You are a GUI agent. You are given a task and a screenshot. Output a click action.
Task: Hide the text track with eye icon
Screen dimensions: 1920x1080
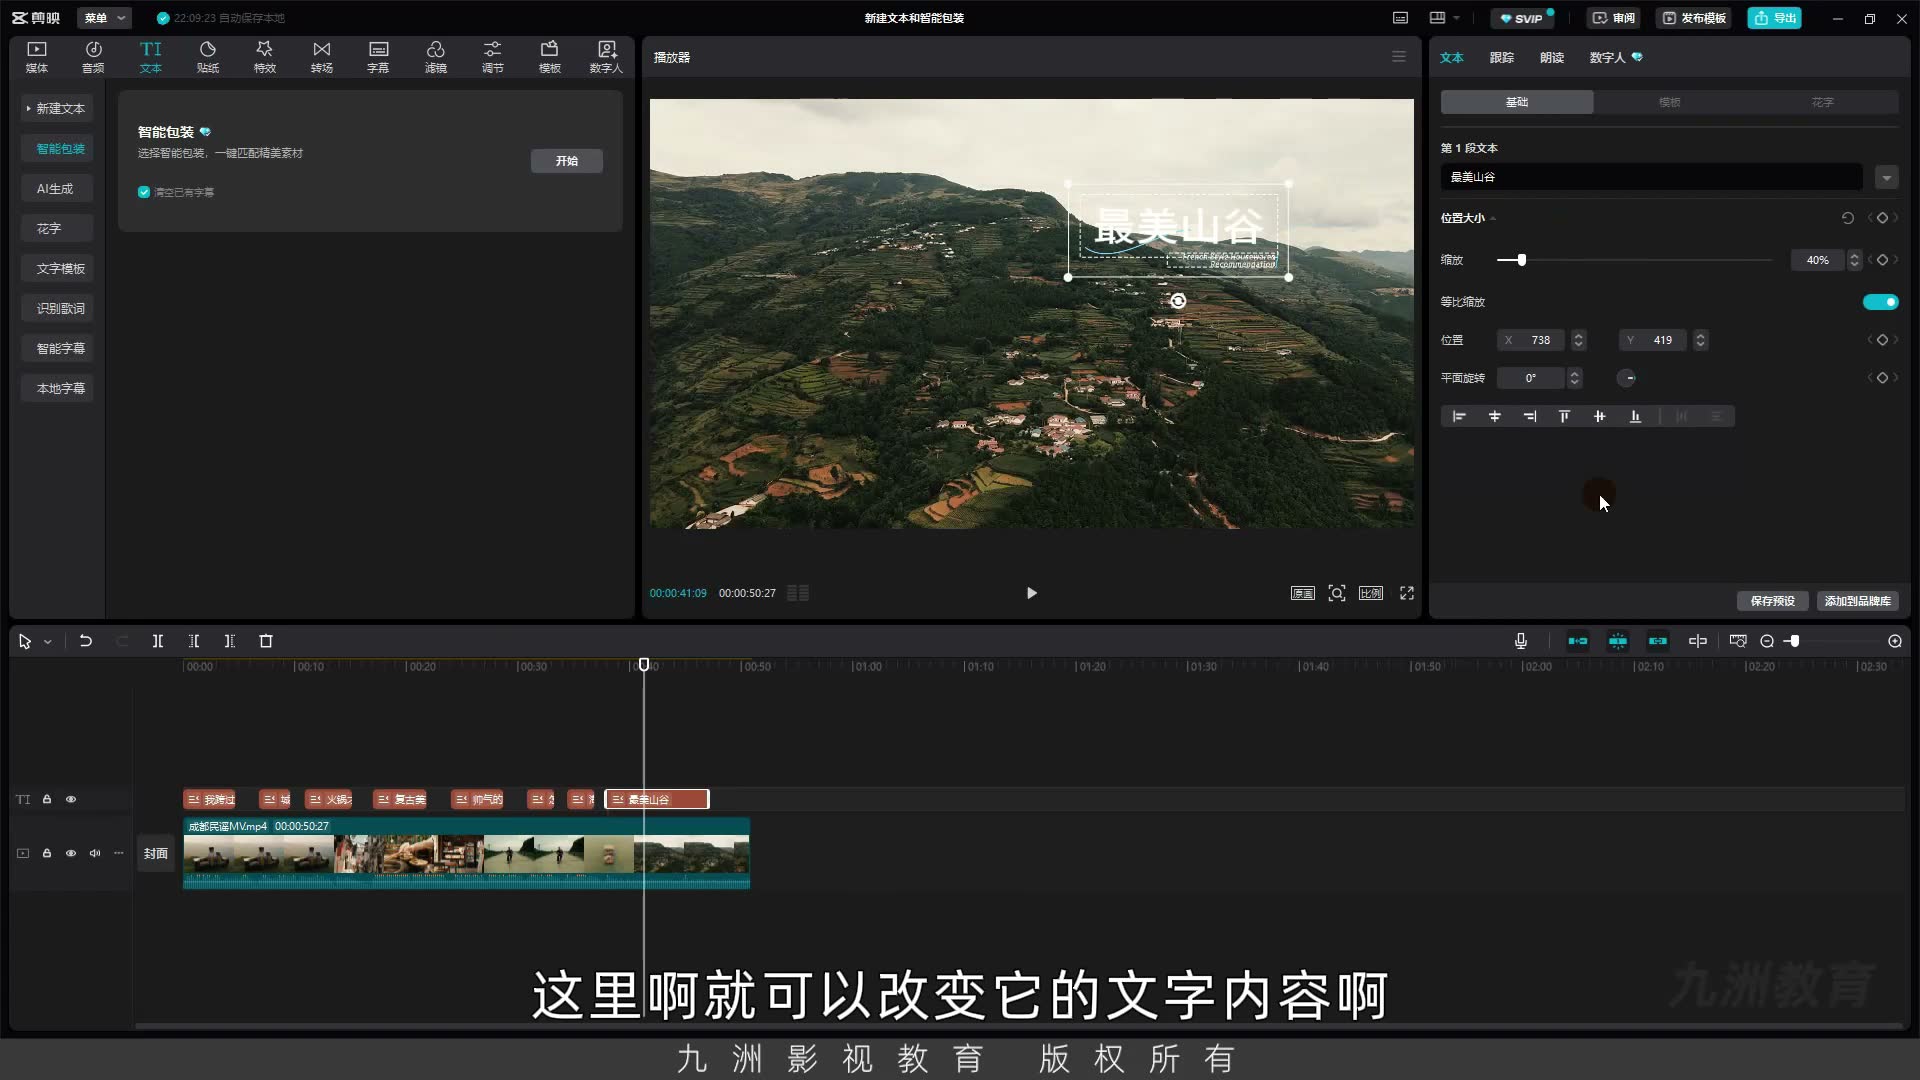[71, 799]
